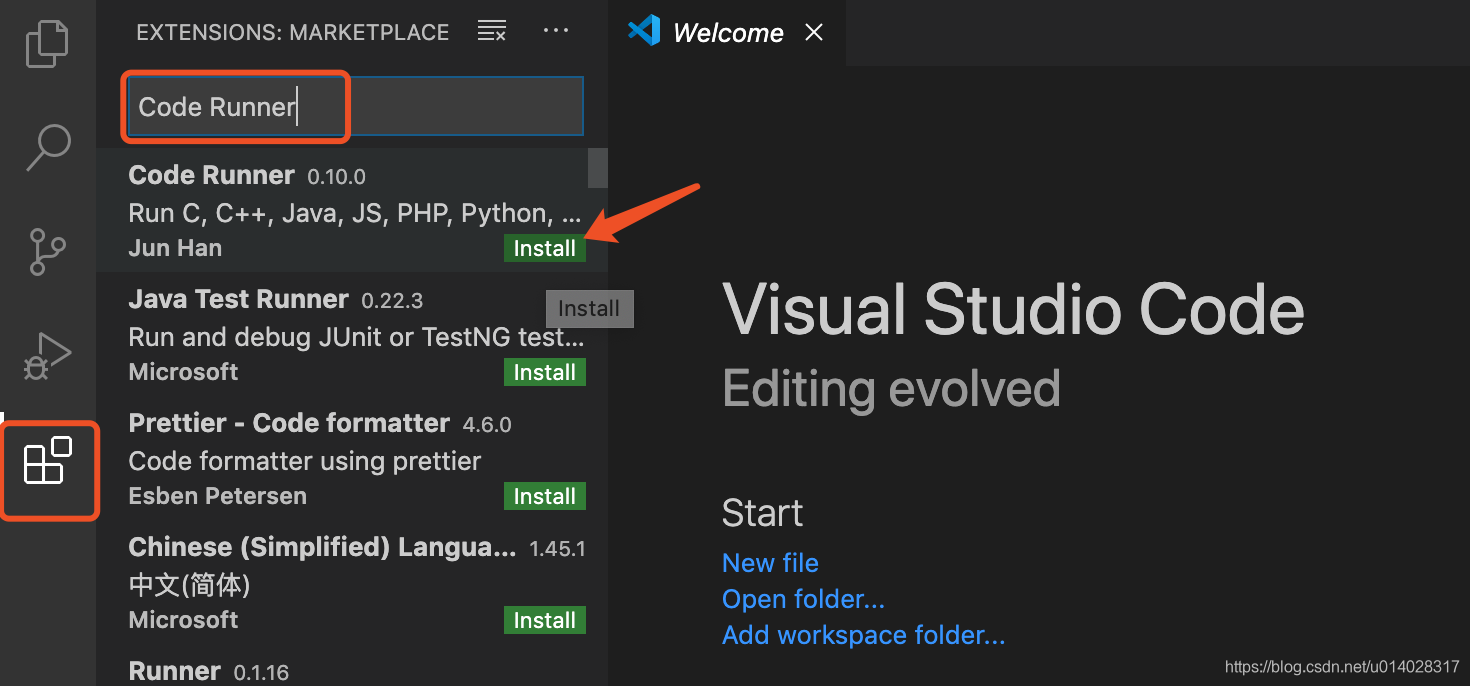Click the extensions list scrollbar thumb
The image size is (1470, 686).
click(x=597, y=168)
